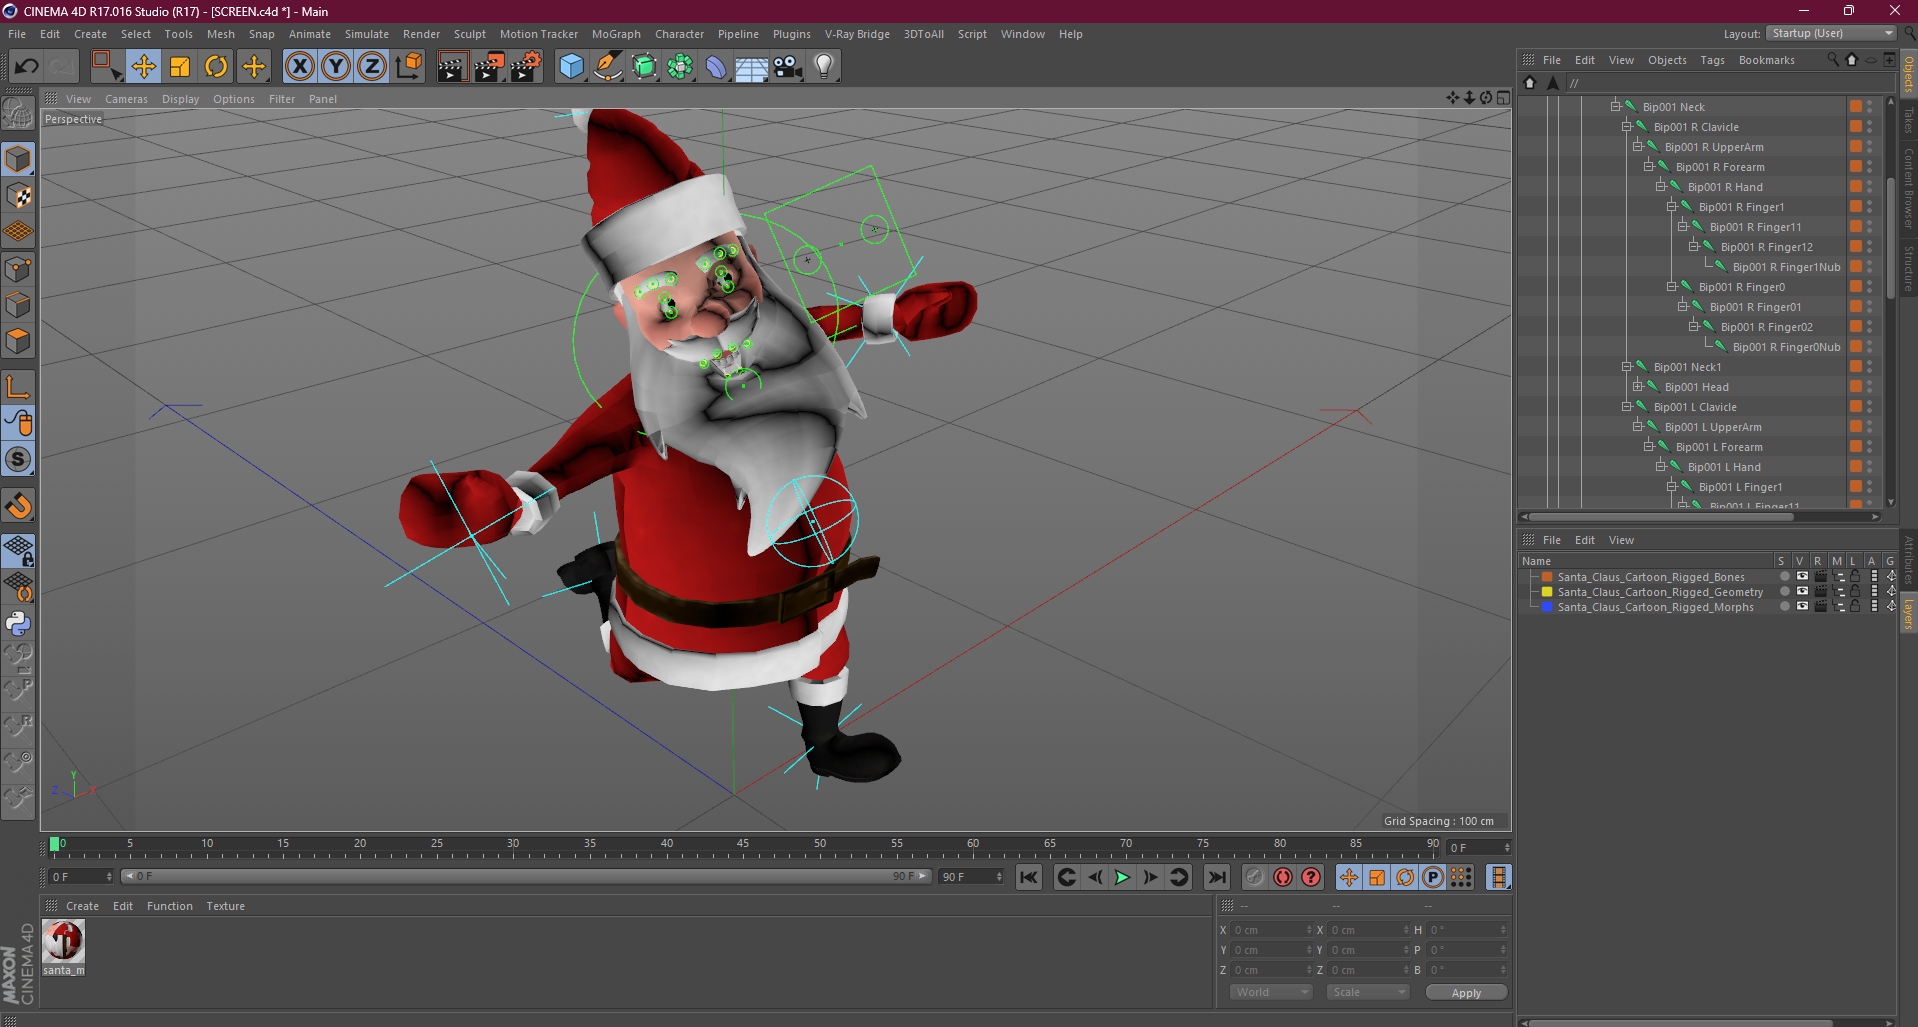Click orange layer swatch of Bones layer
1918x1027 pixels.
pos(1547,577)
